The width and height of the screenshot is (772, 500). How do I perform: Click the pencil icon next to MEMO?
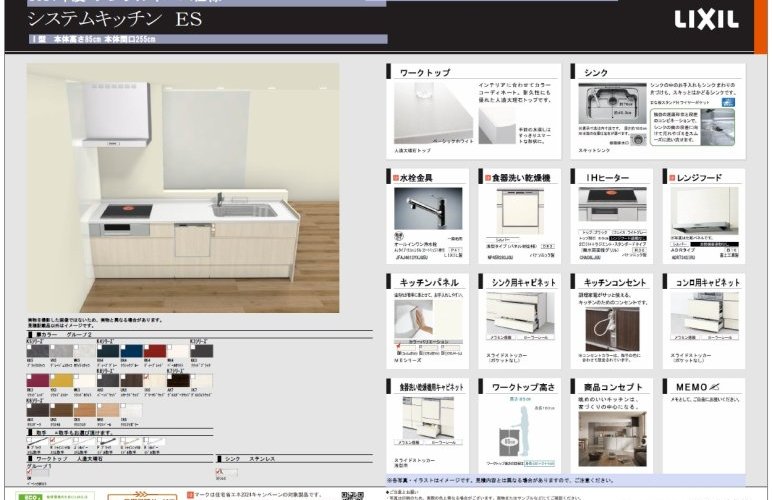(712, 385)
